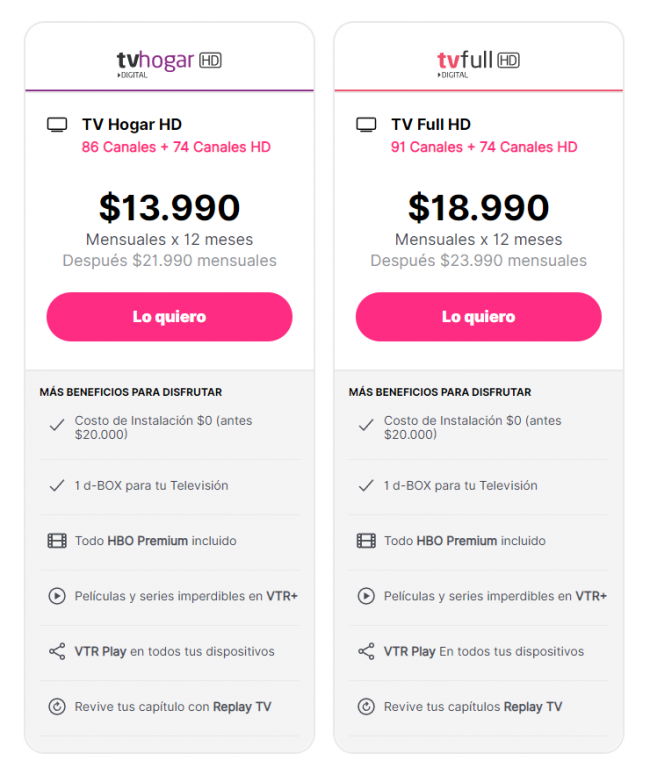The image size is (650, 768).
Task: Click the d-BOX checkmark in Full plan
Action: [366, 485]
